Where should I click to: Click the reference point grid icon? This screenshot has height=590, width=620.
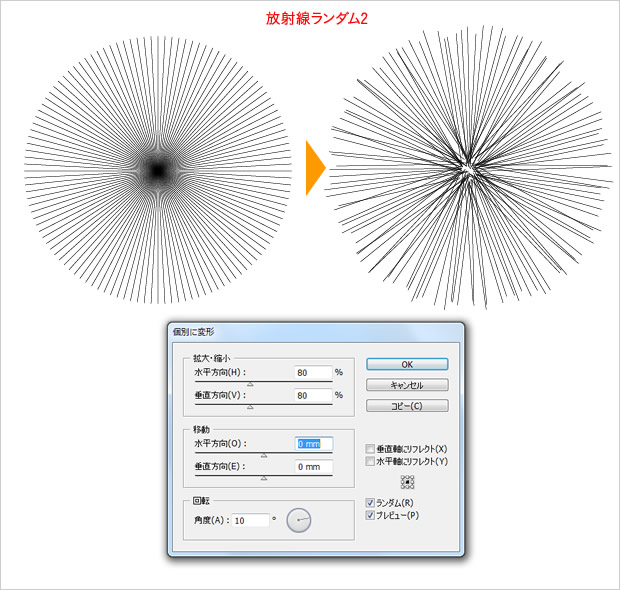(407, 482)
